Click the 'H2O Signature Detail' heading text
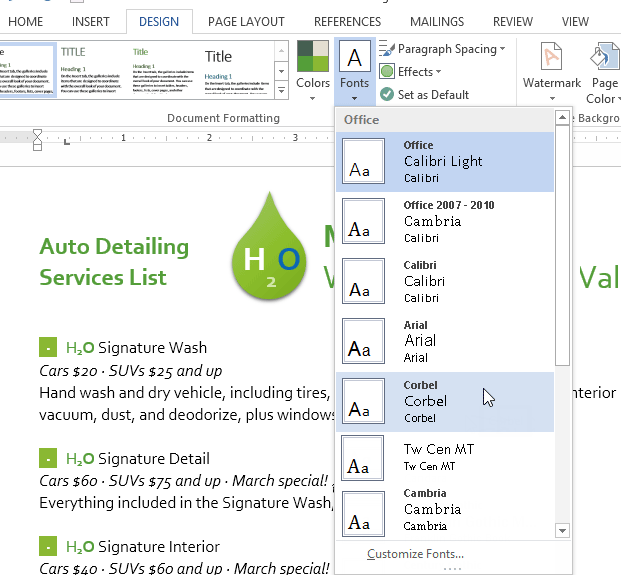This screenshot has height=575, width=621. (x=137, y=459)
